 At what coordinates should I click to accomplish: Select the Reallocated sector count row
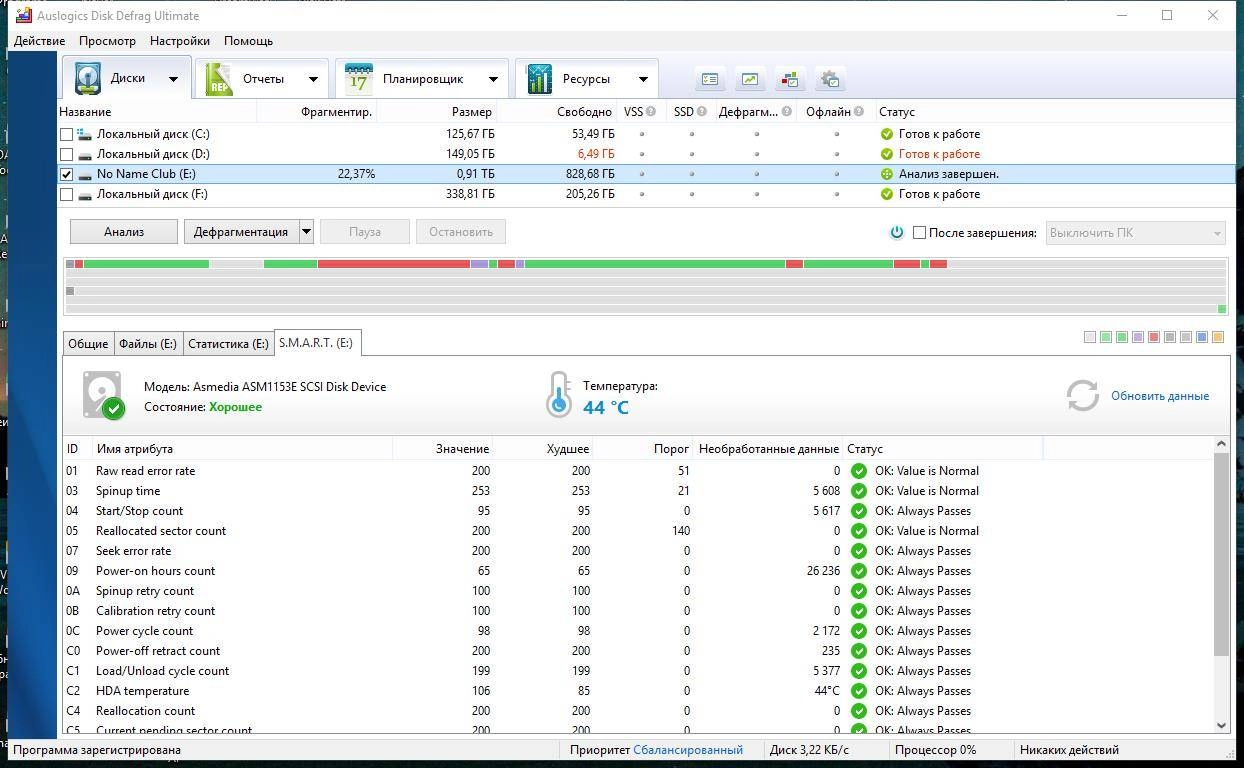(640, 531)
